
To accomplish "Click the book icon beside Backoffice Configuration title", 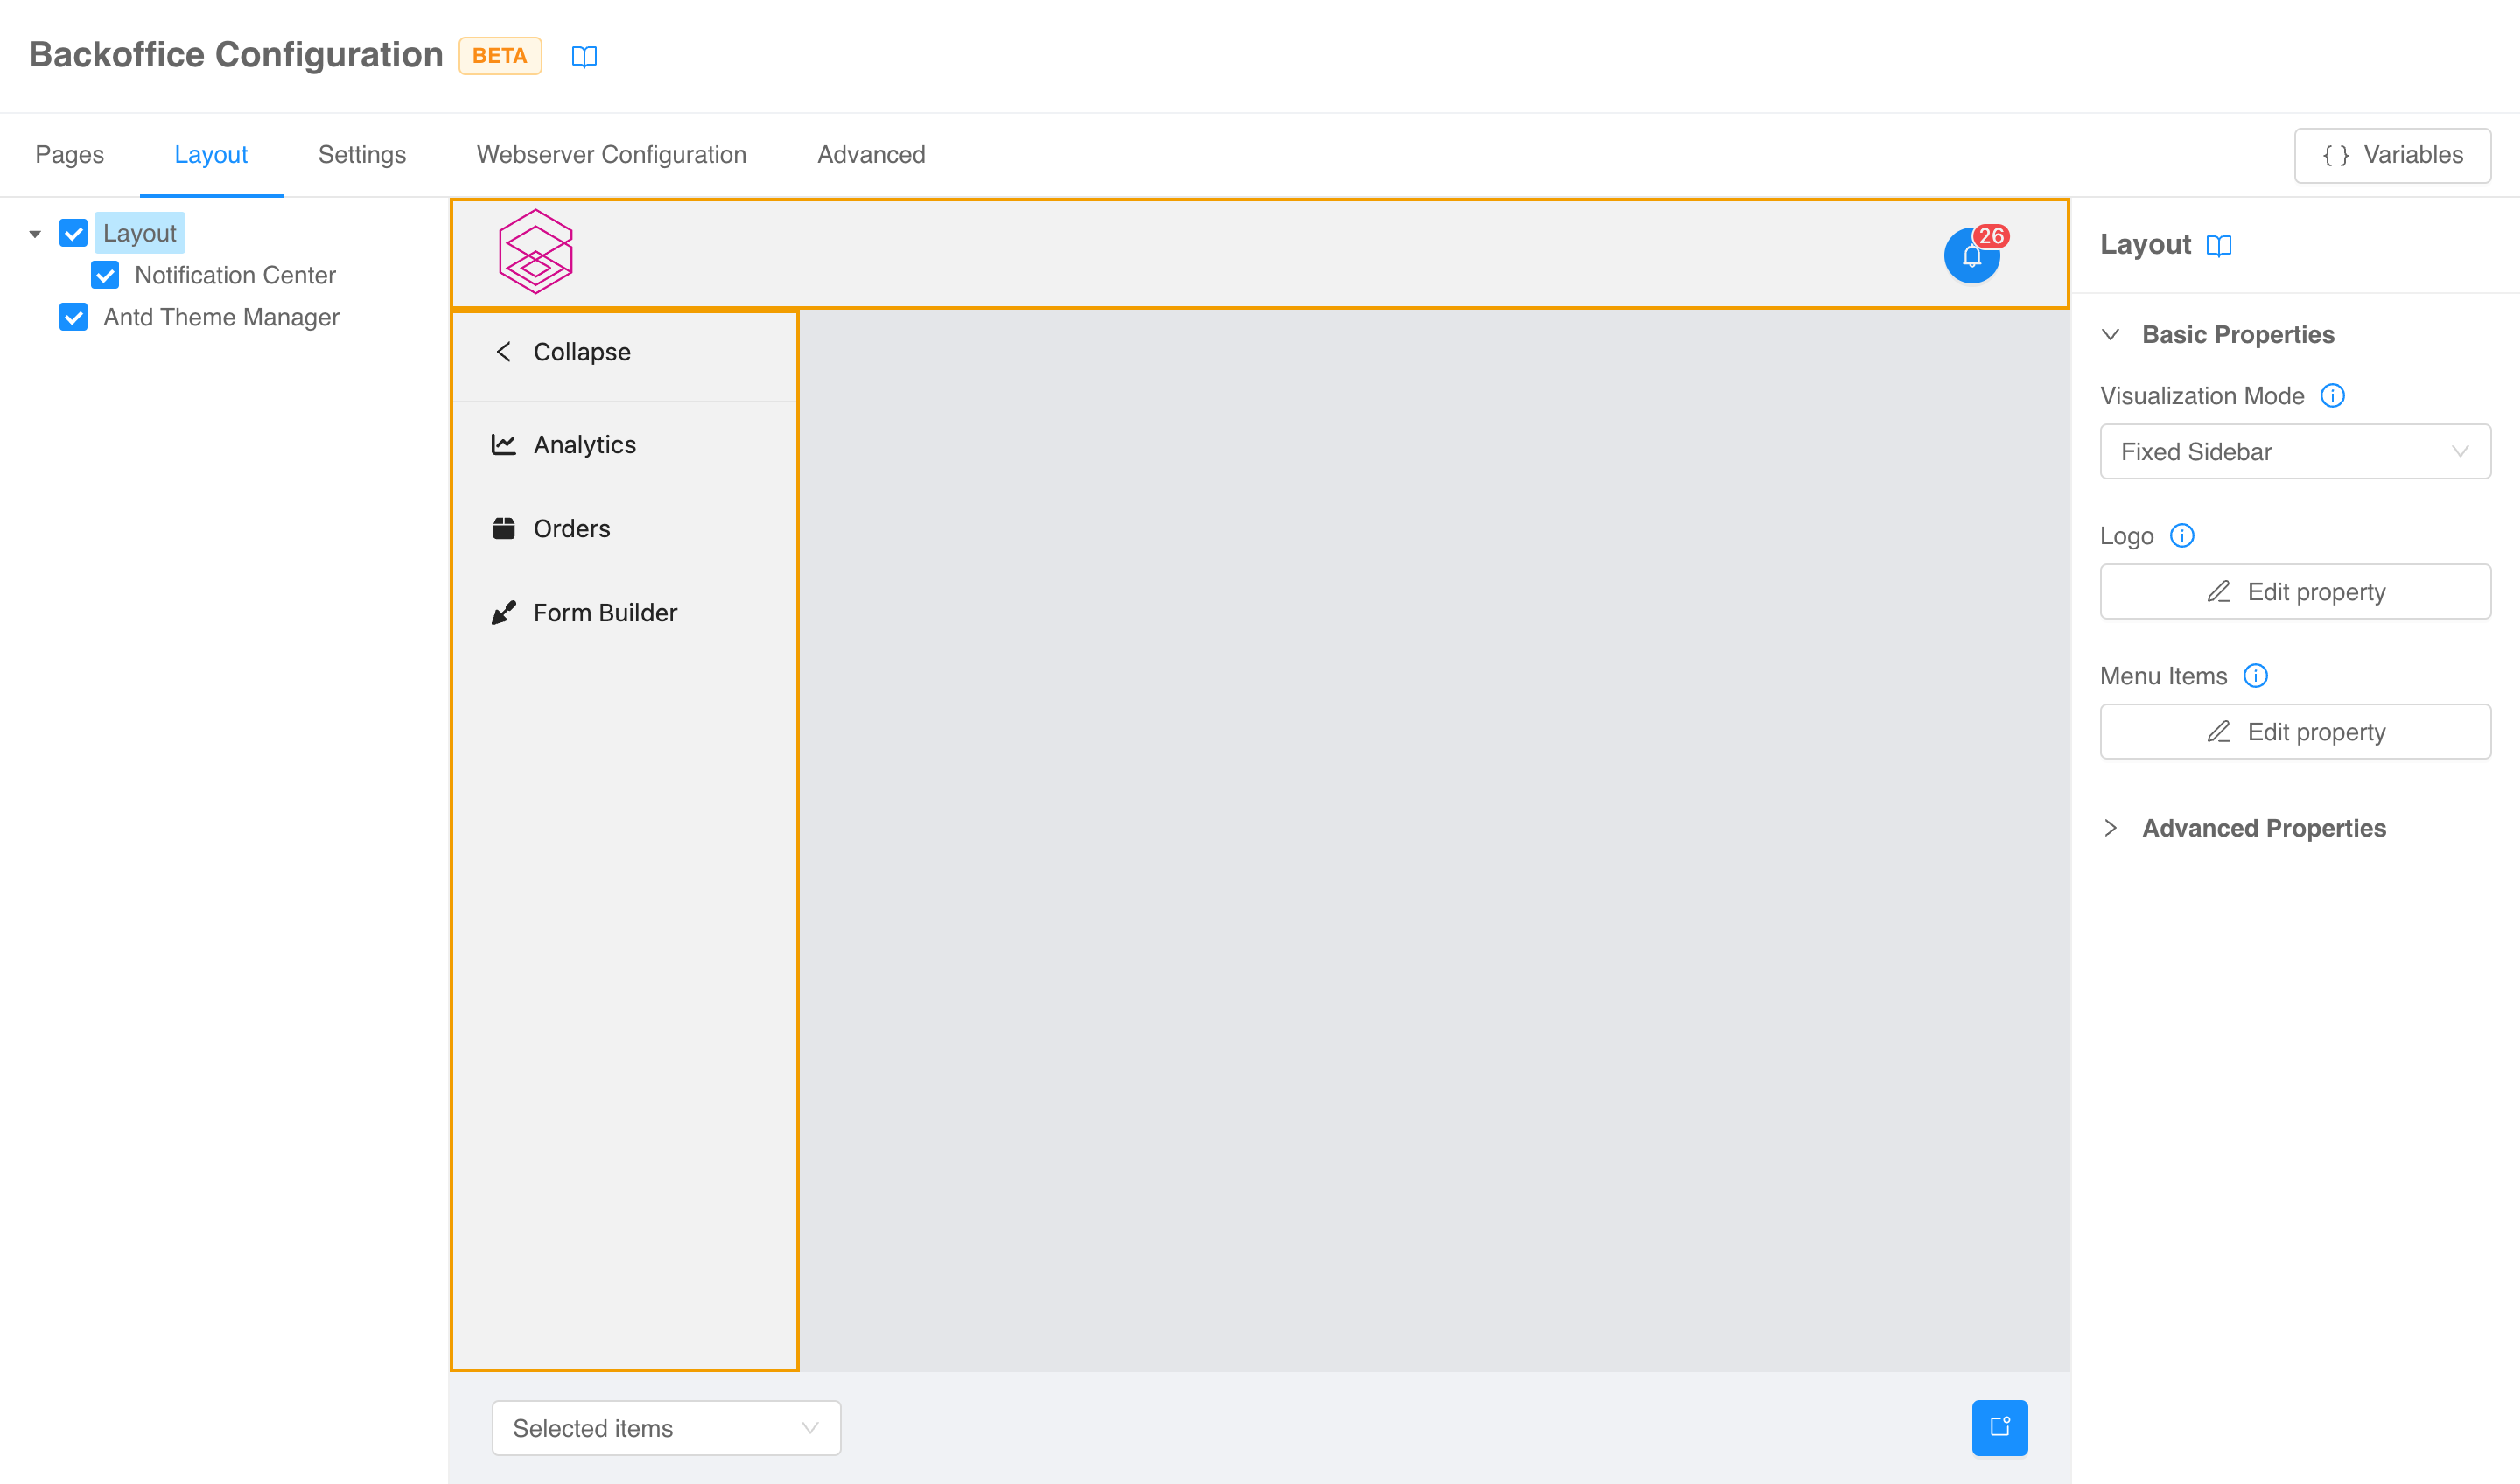I will point(585,56).
